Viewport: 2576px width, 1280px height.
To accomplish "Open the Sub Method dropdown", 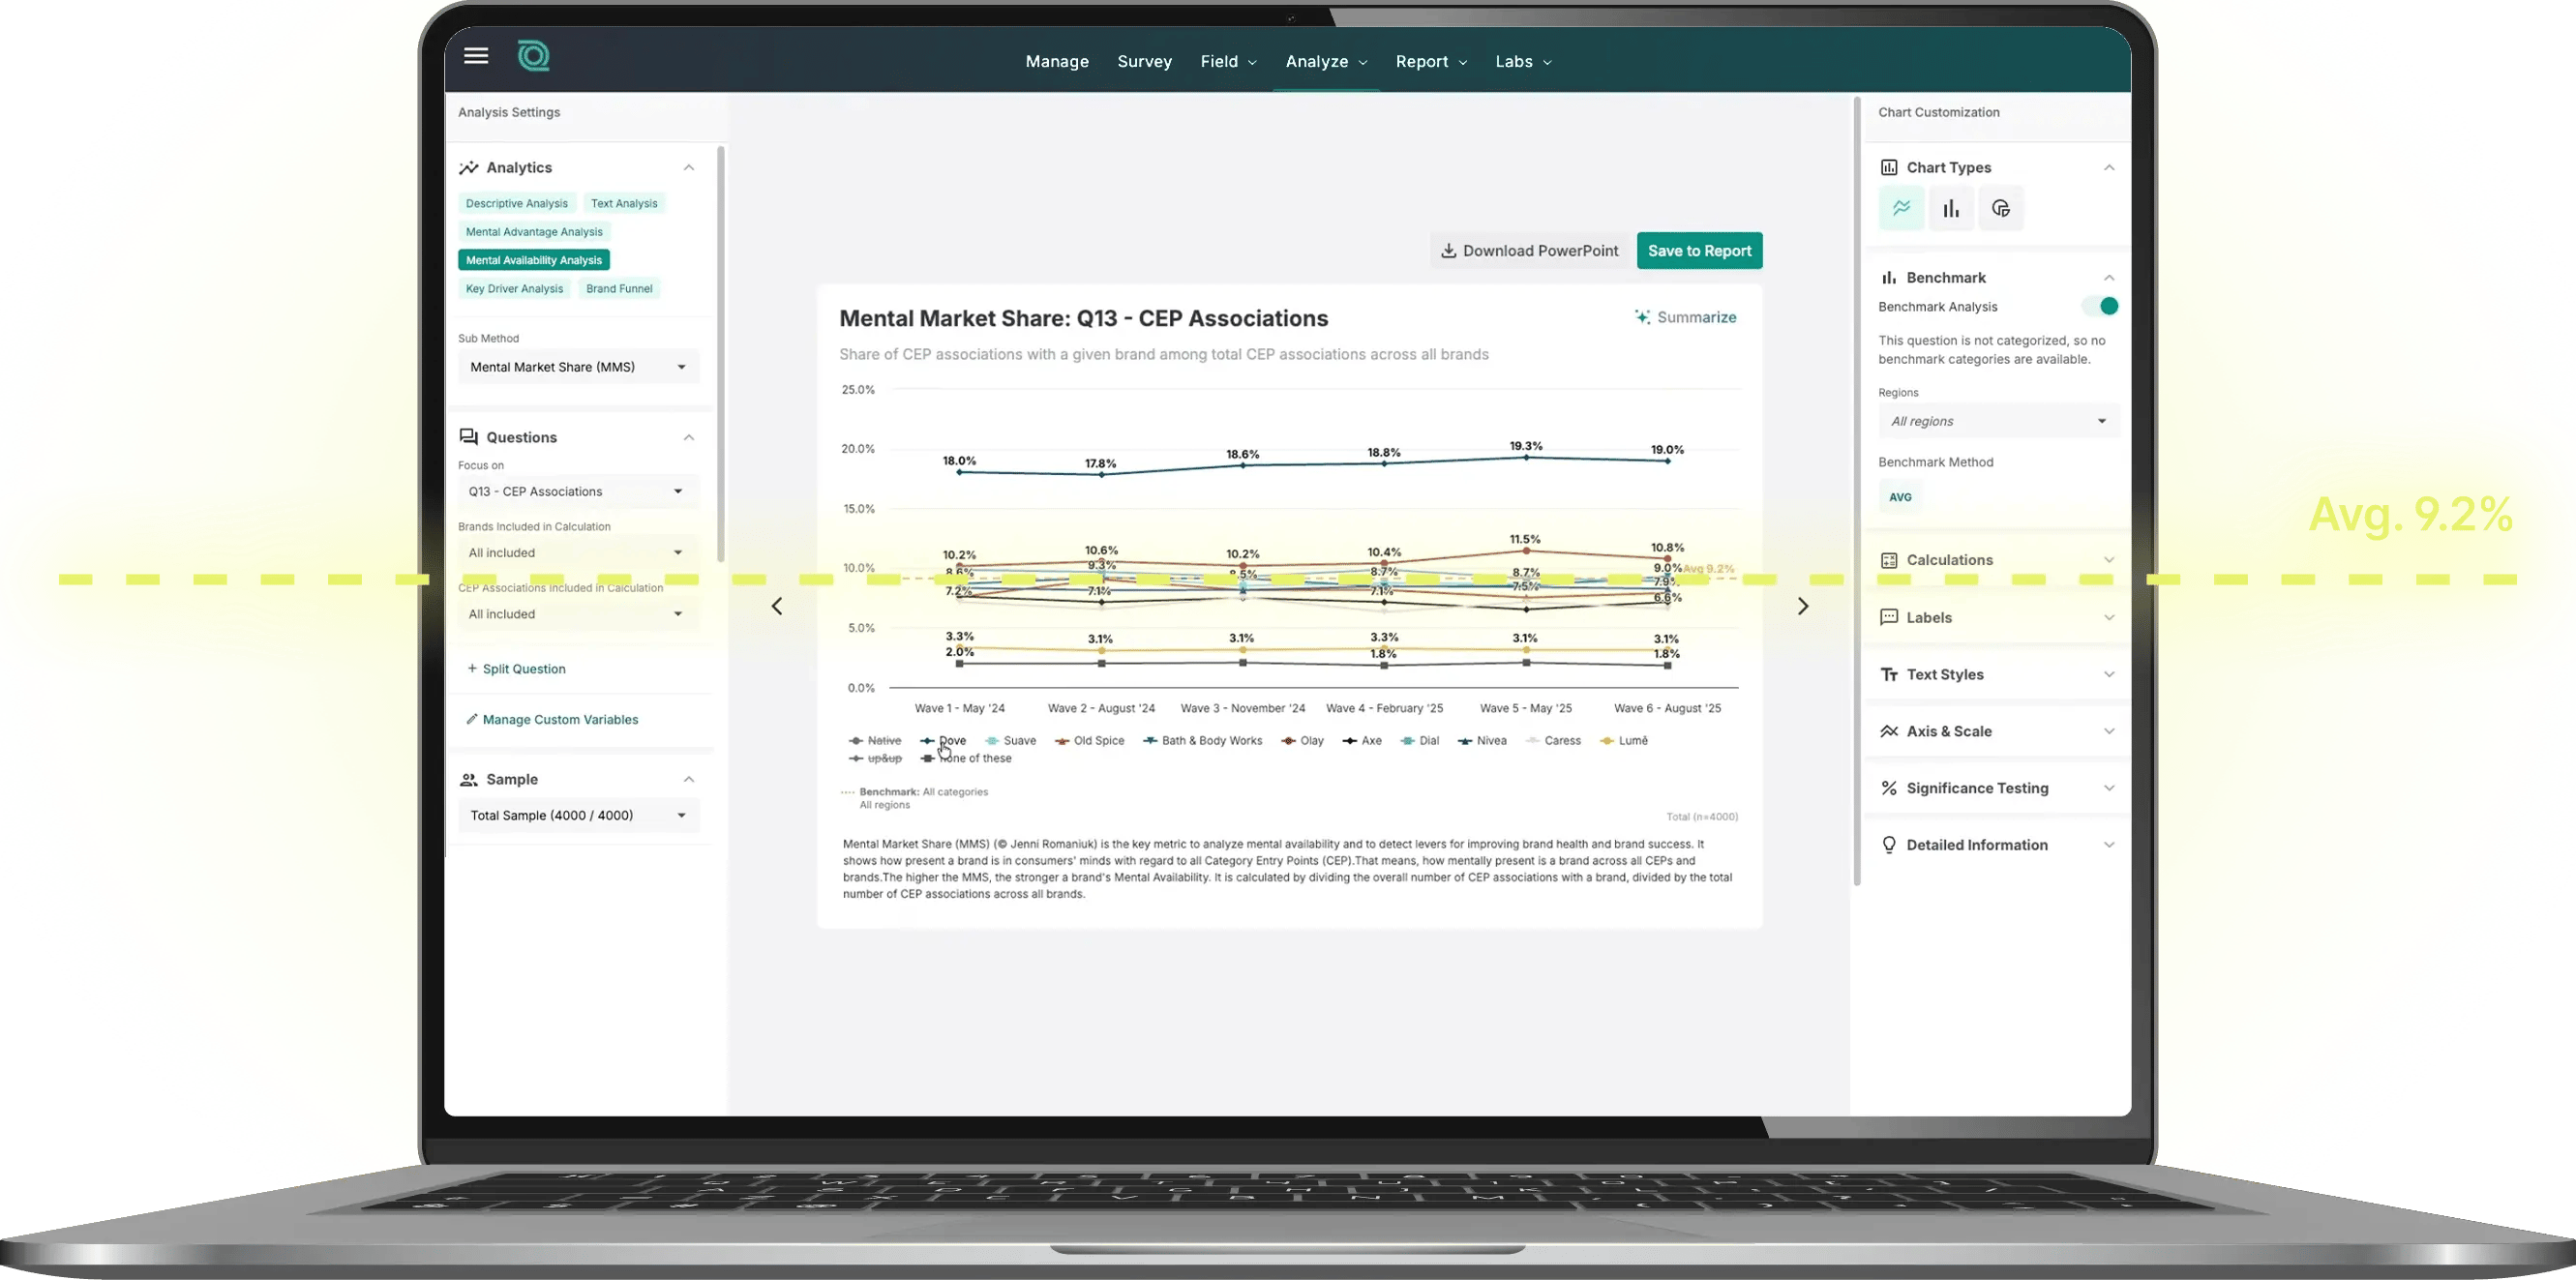I will pyautogui.click(x=578, y=367).
